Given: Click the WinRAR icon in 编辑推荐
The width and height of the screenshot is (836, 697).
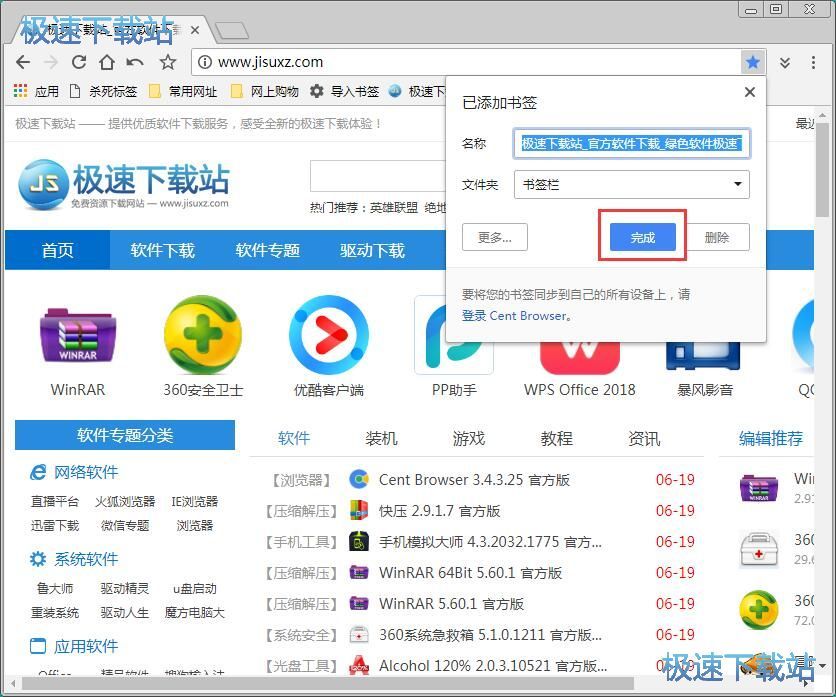Looking at the screenshot, I should tap(759, 488).
